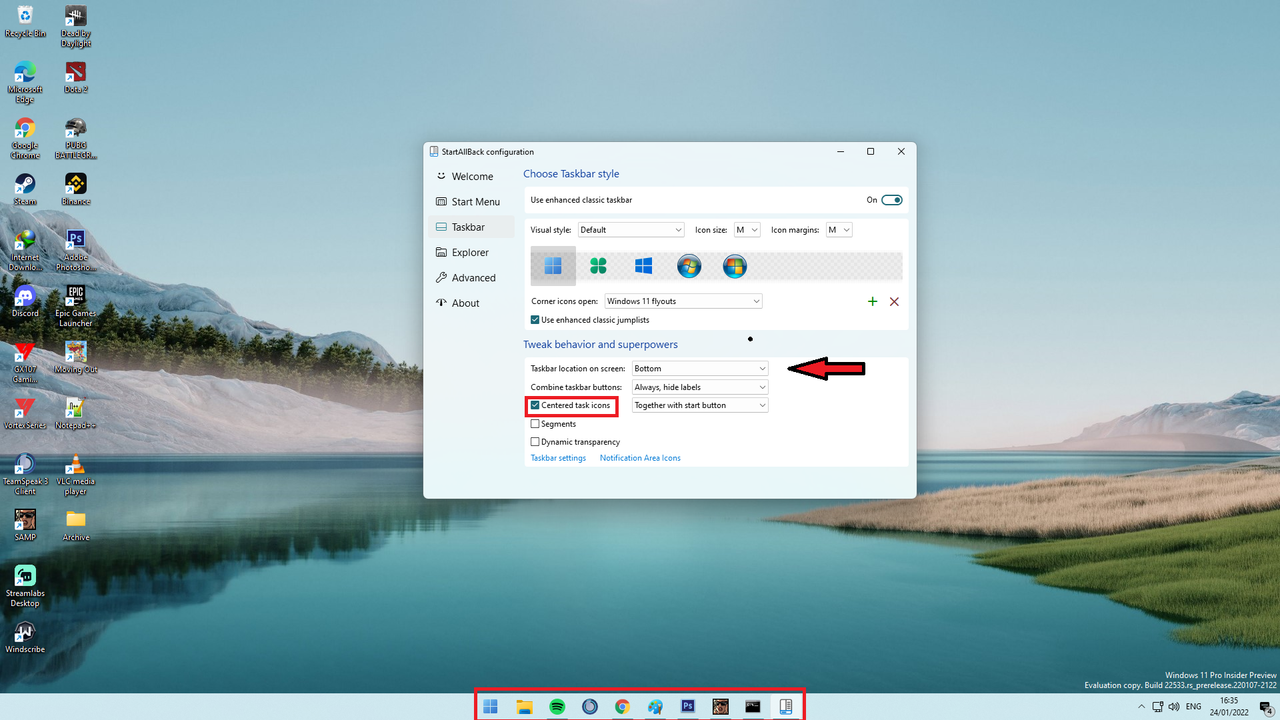Launch the Epic Games Launcher shortcut
1280x720 pixels.
click(76, 306)
